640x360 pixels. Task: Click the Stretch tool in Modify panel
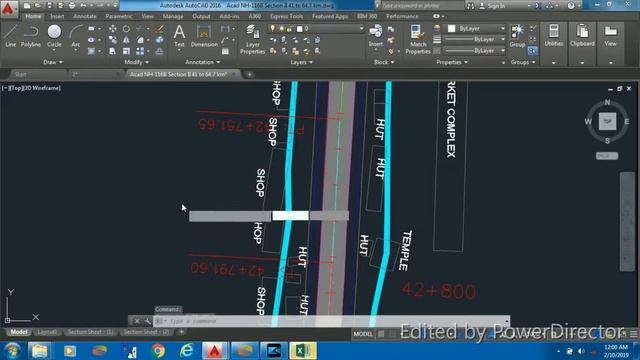pyautogui.click(x=112, y=51)
